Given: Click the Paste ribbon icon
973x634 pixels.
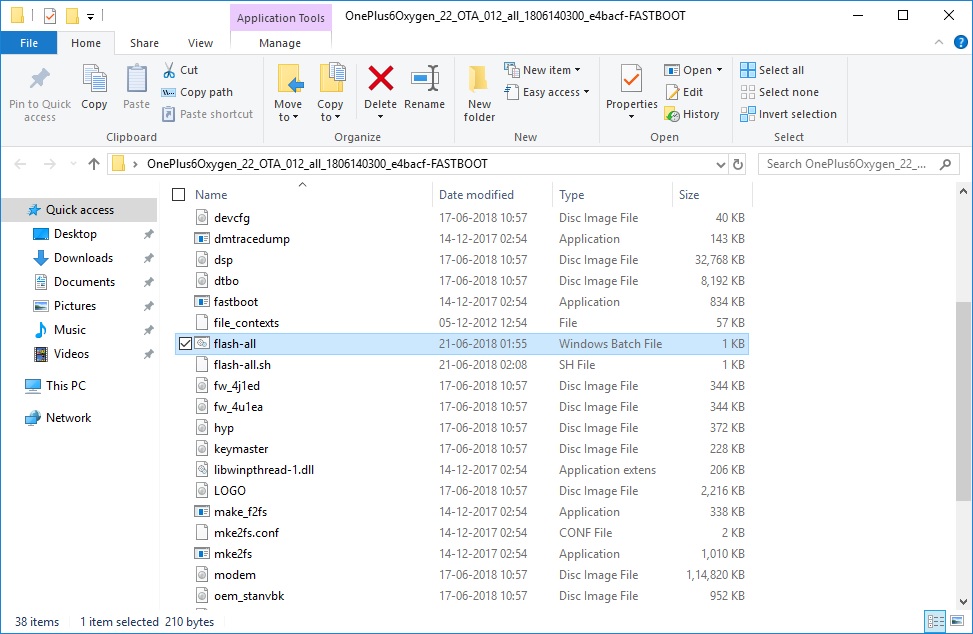Looking at the screenshot, I should 137,79.
